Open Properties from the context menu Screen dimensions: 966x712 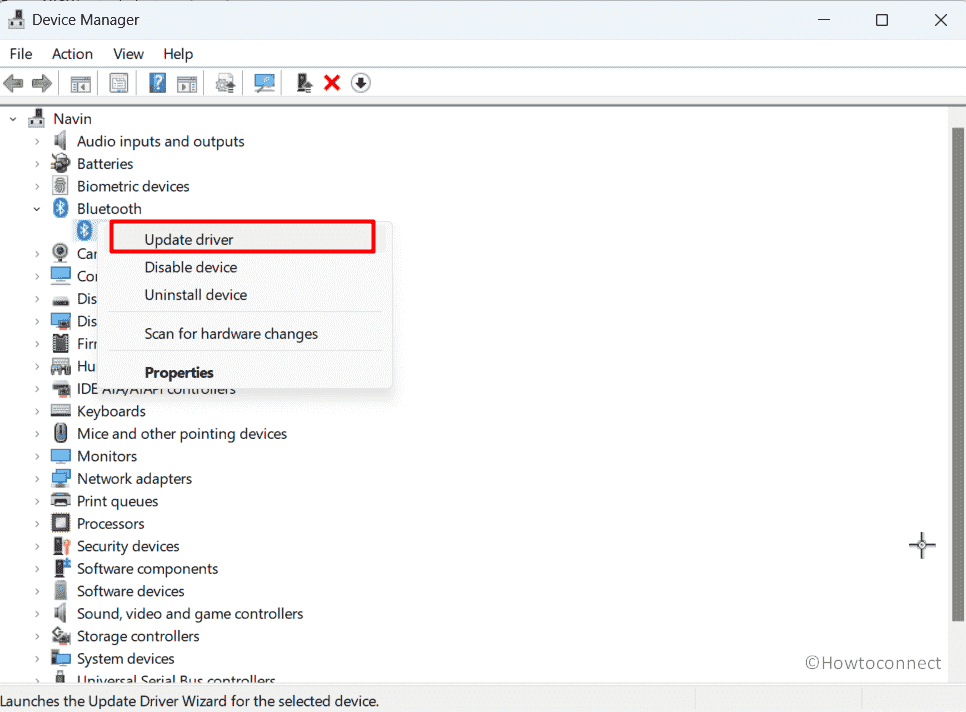179,372
